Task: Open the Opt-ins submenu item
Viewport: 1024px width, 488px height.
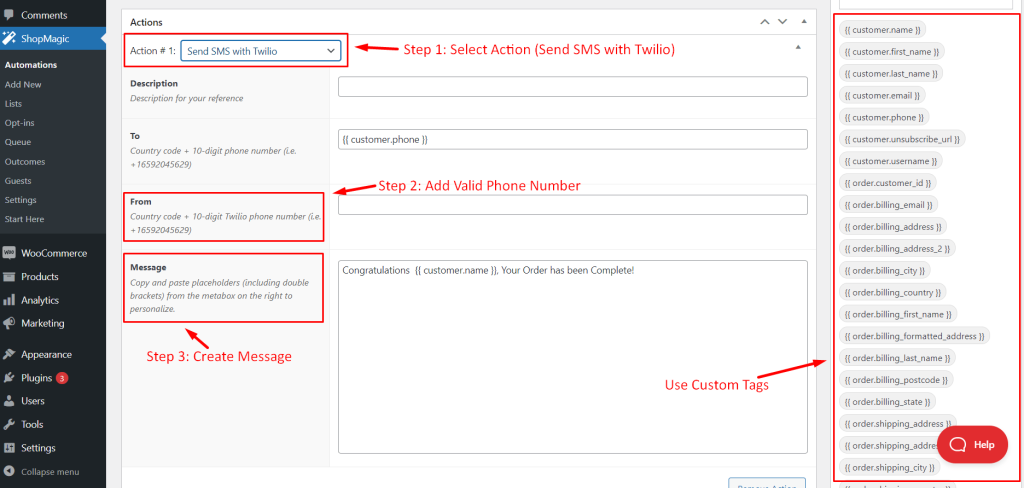Action: tap(20, 123)
